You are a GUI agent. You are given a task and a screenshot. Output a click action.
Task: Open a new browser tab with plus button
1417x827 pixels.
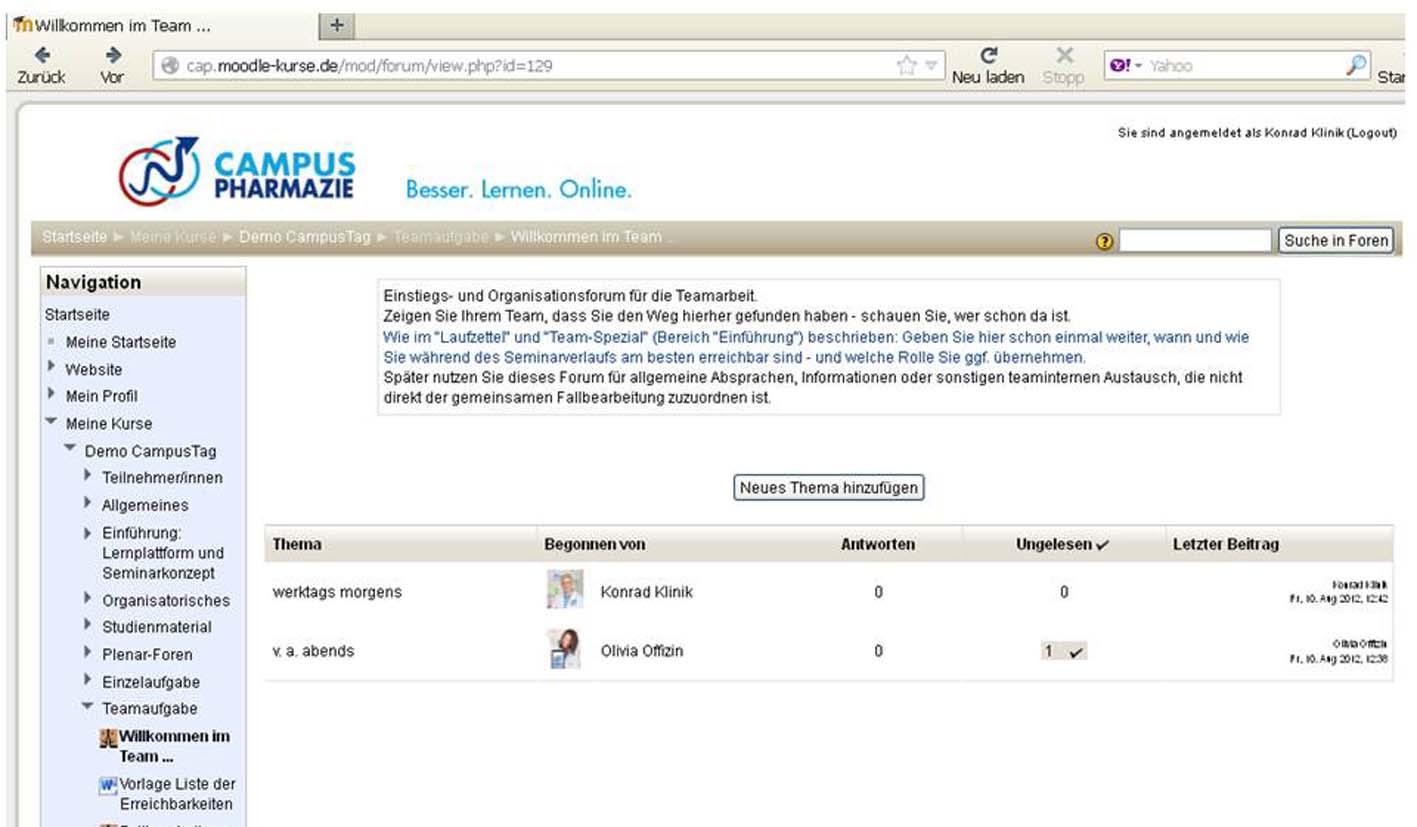point(337,26)
